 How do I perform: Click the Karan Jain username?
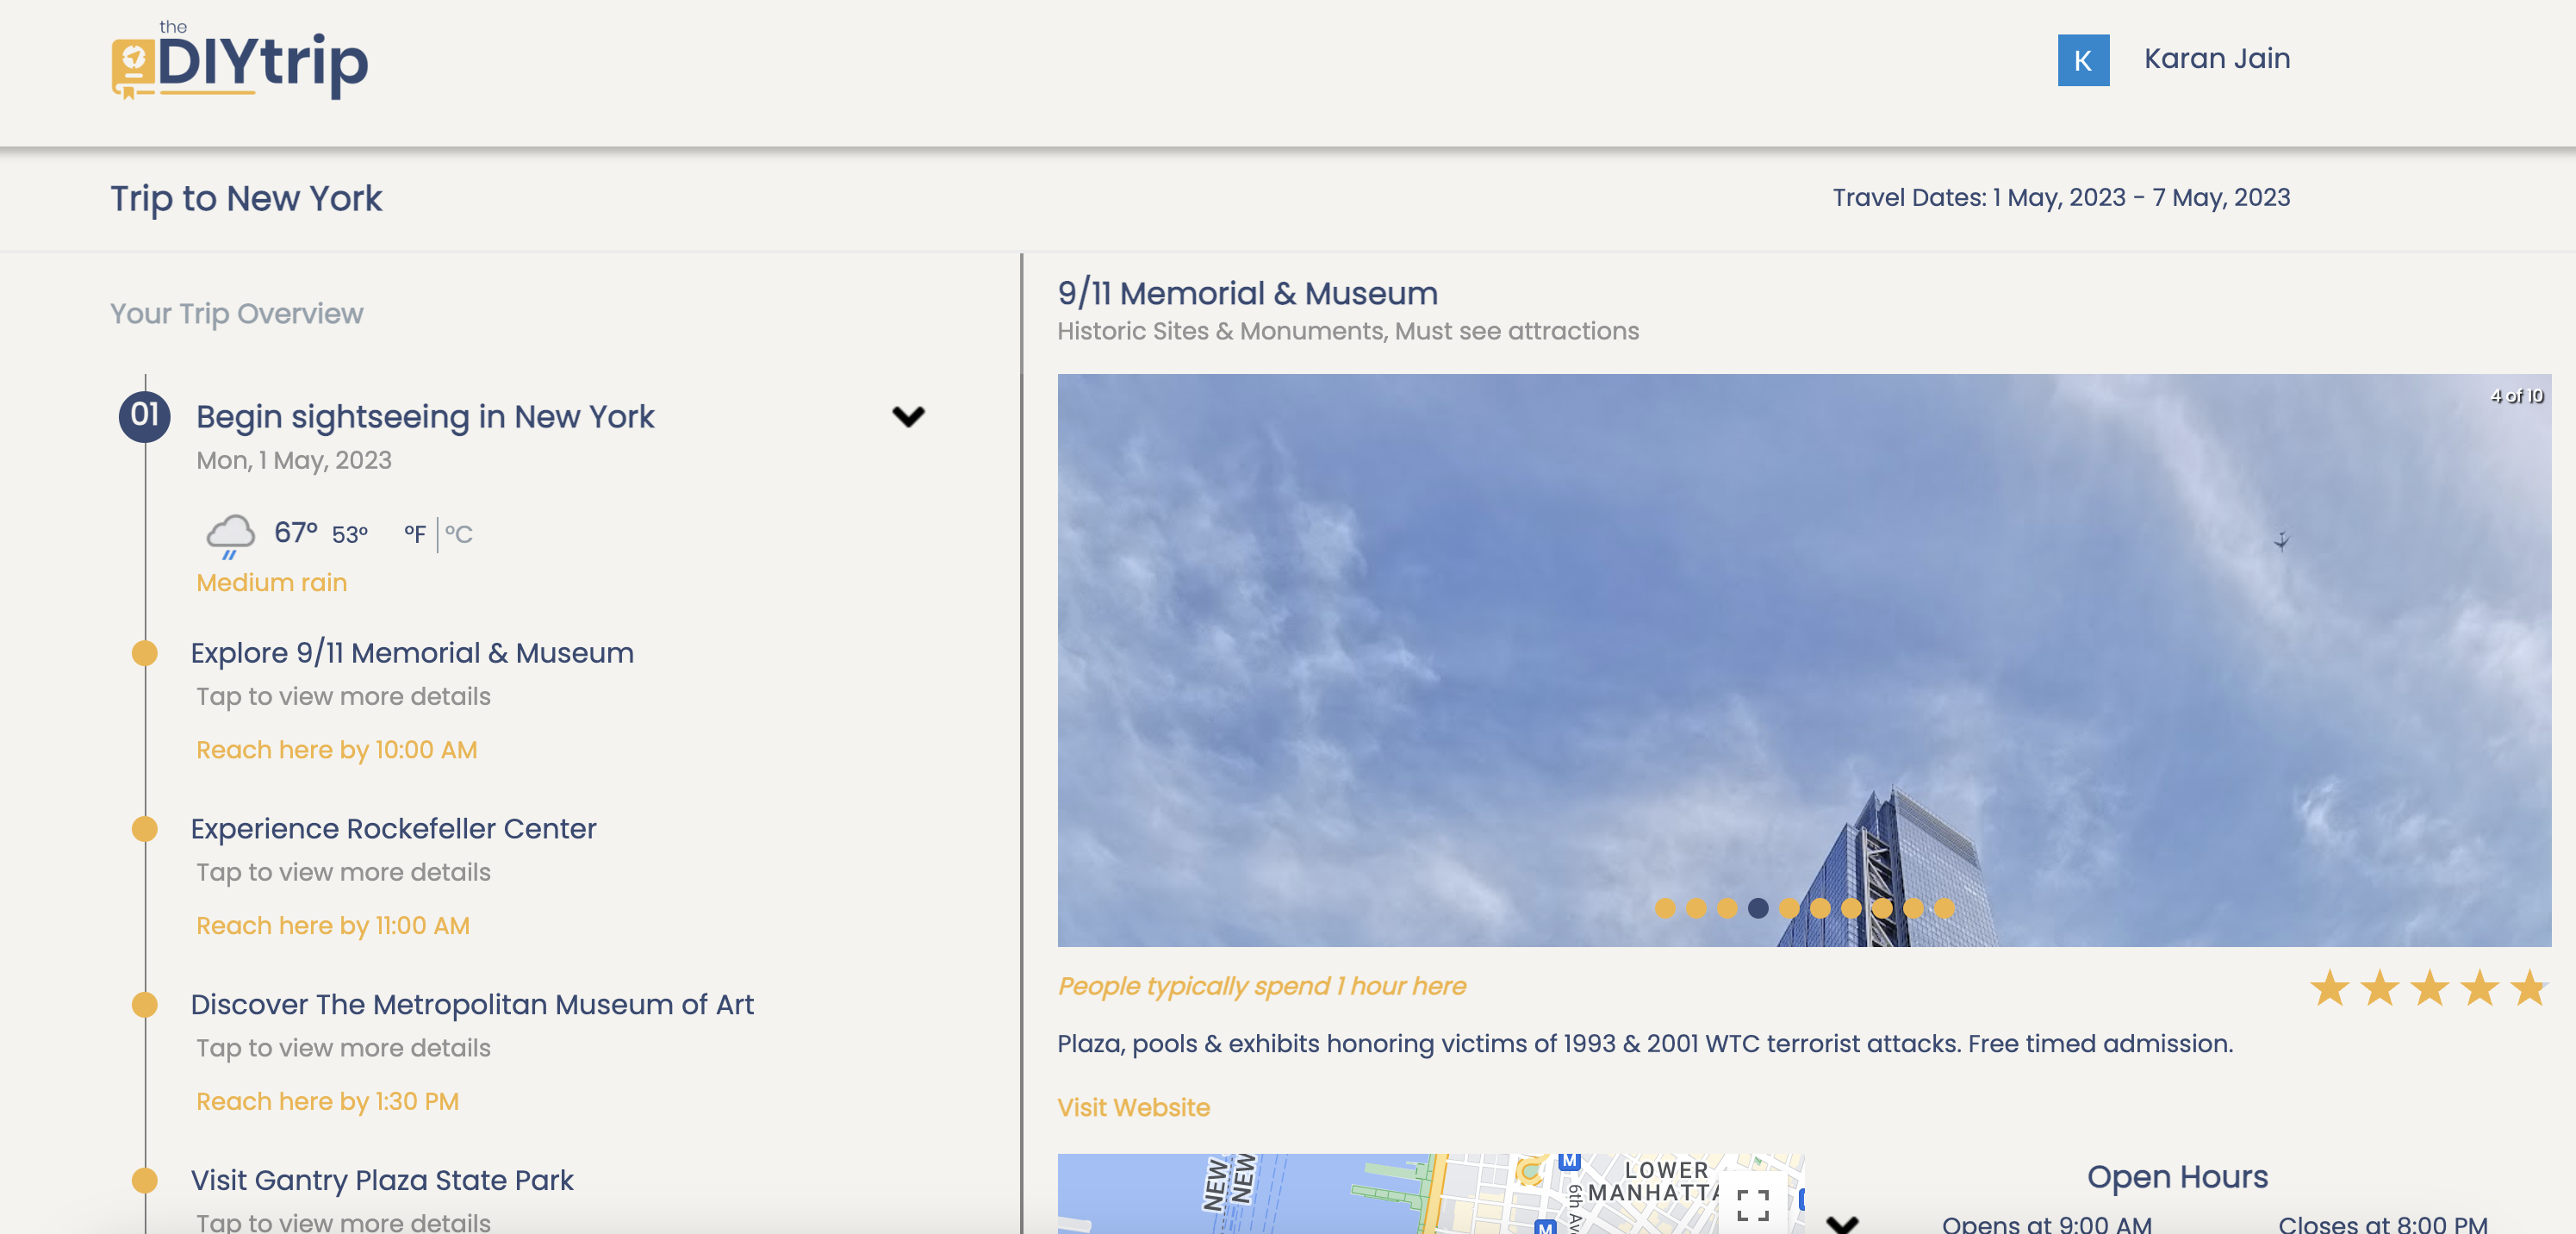2216,58
